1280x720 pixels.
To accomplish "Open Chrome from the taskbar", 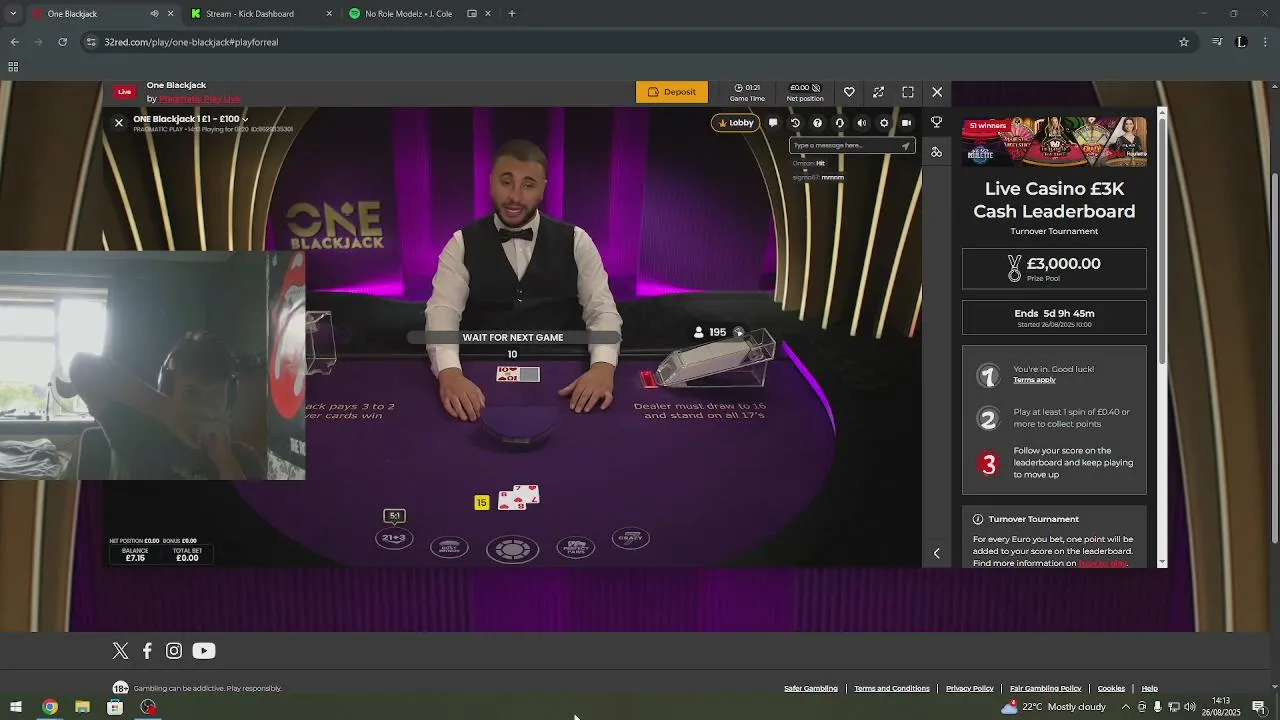I will click(x=49, y=707).
